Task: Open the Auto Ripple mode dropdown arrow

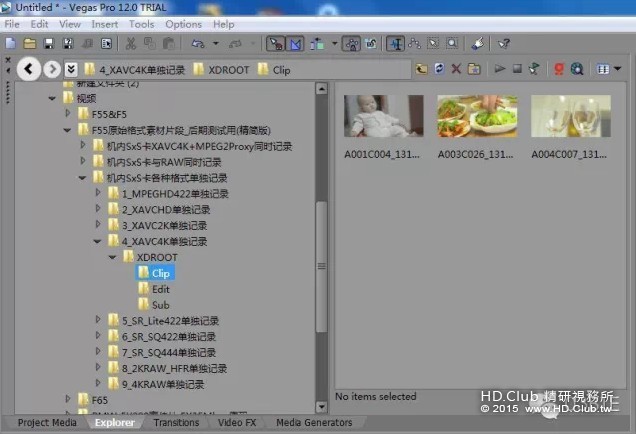Action: pos(335,43)
